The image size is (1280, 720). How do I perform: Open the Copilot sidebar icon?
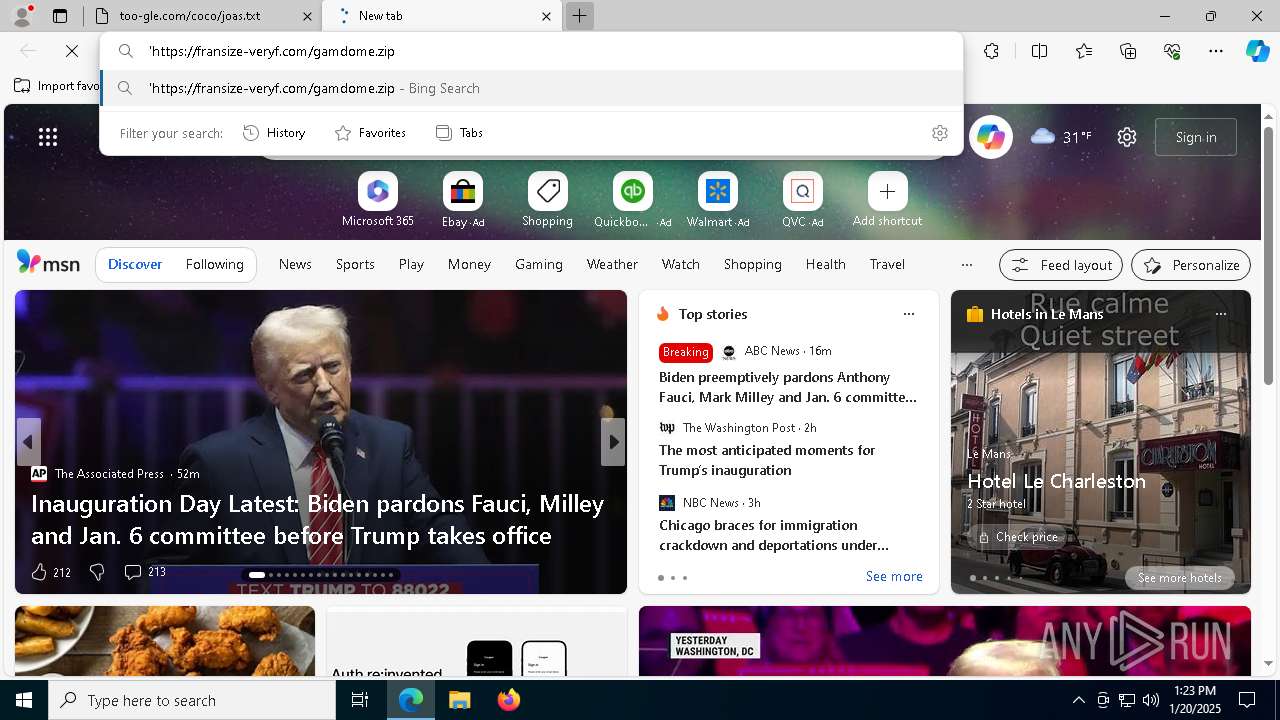1258,51
